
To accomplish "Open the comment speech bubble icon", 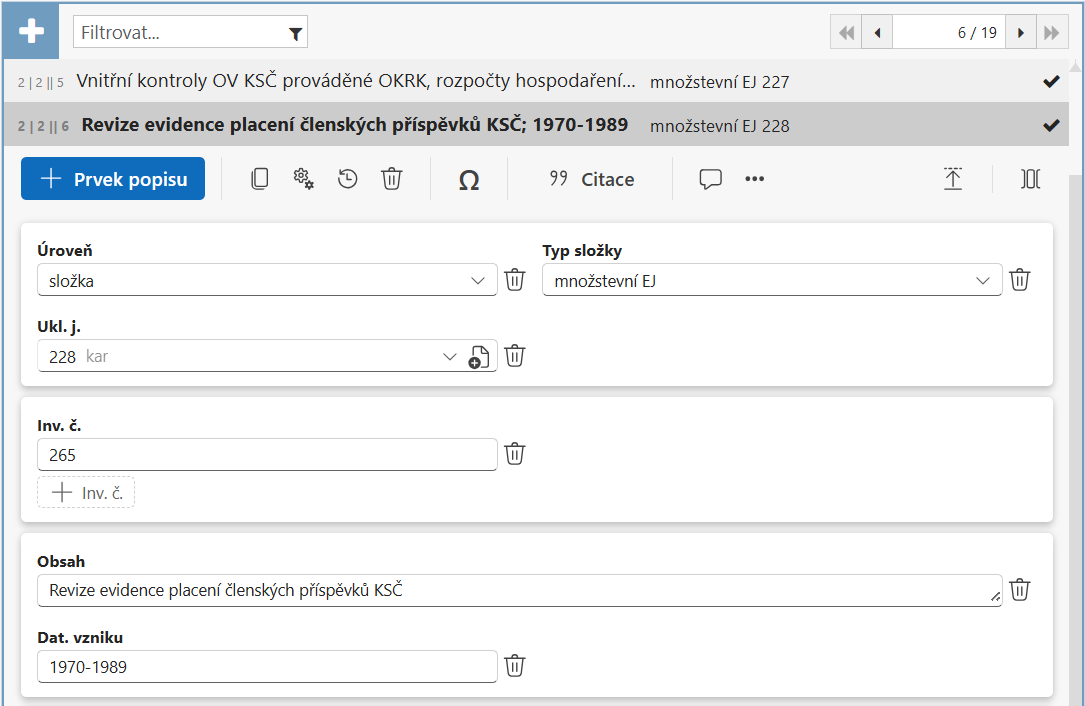I will 711,179.
